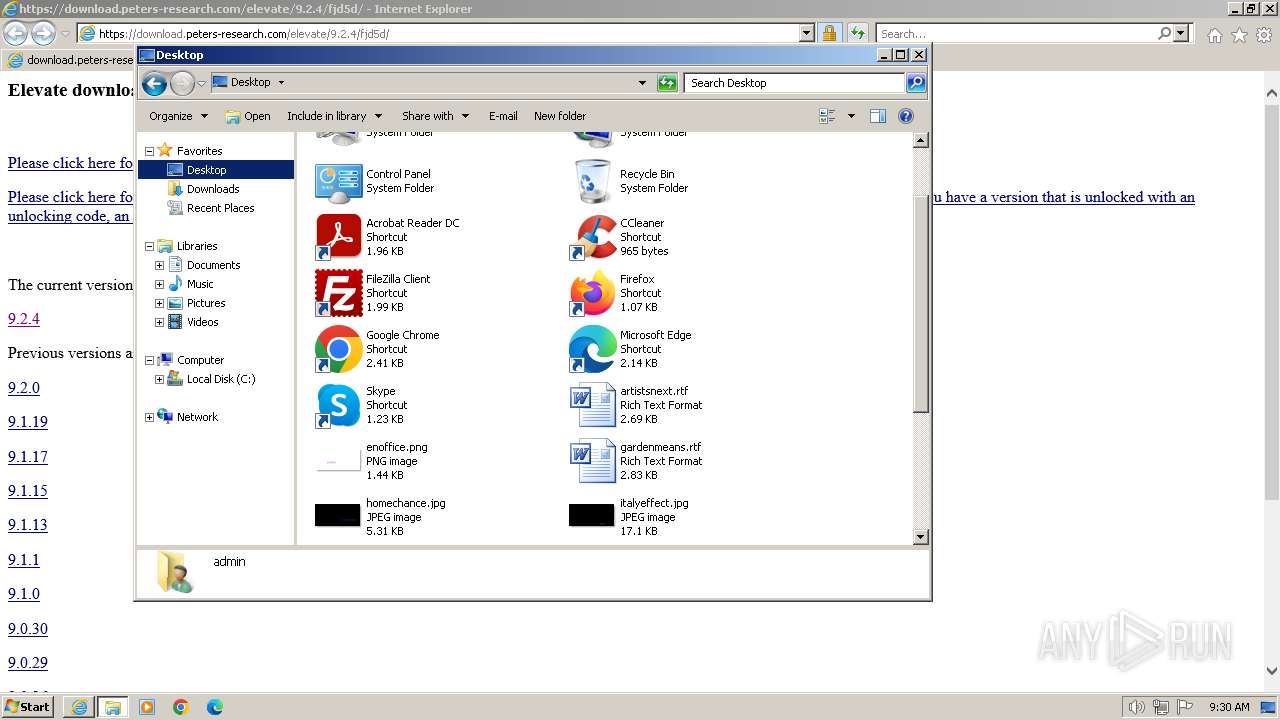Click the Explorer refresh button
The image size is (1280, 720).
[x=667, y=83]
